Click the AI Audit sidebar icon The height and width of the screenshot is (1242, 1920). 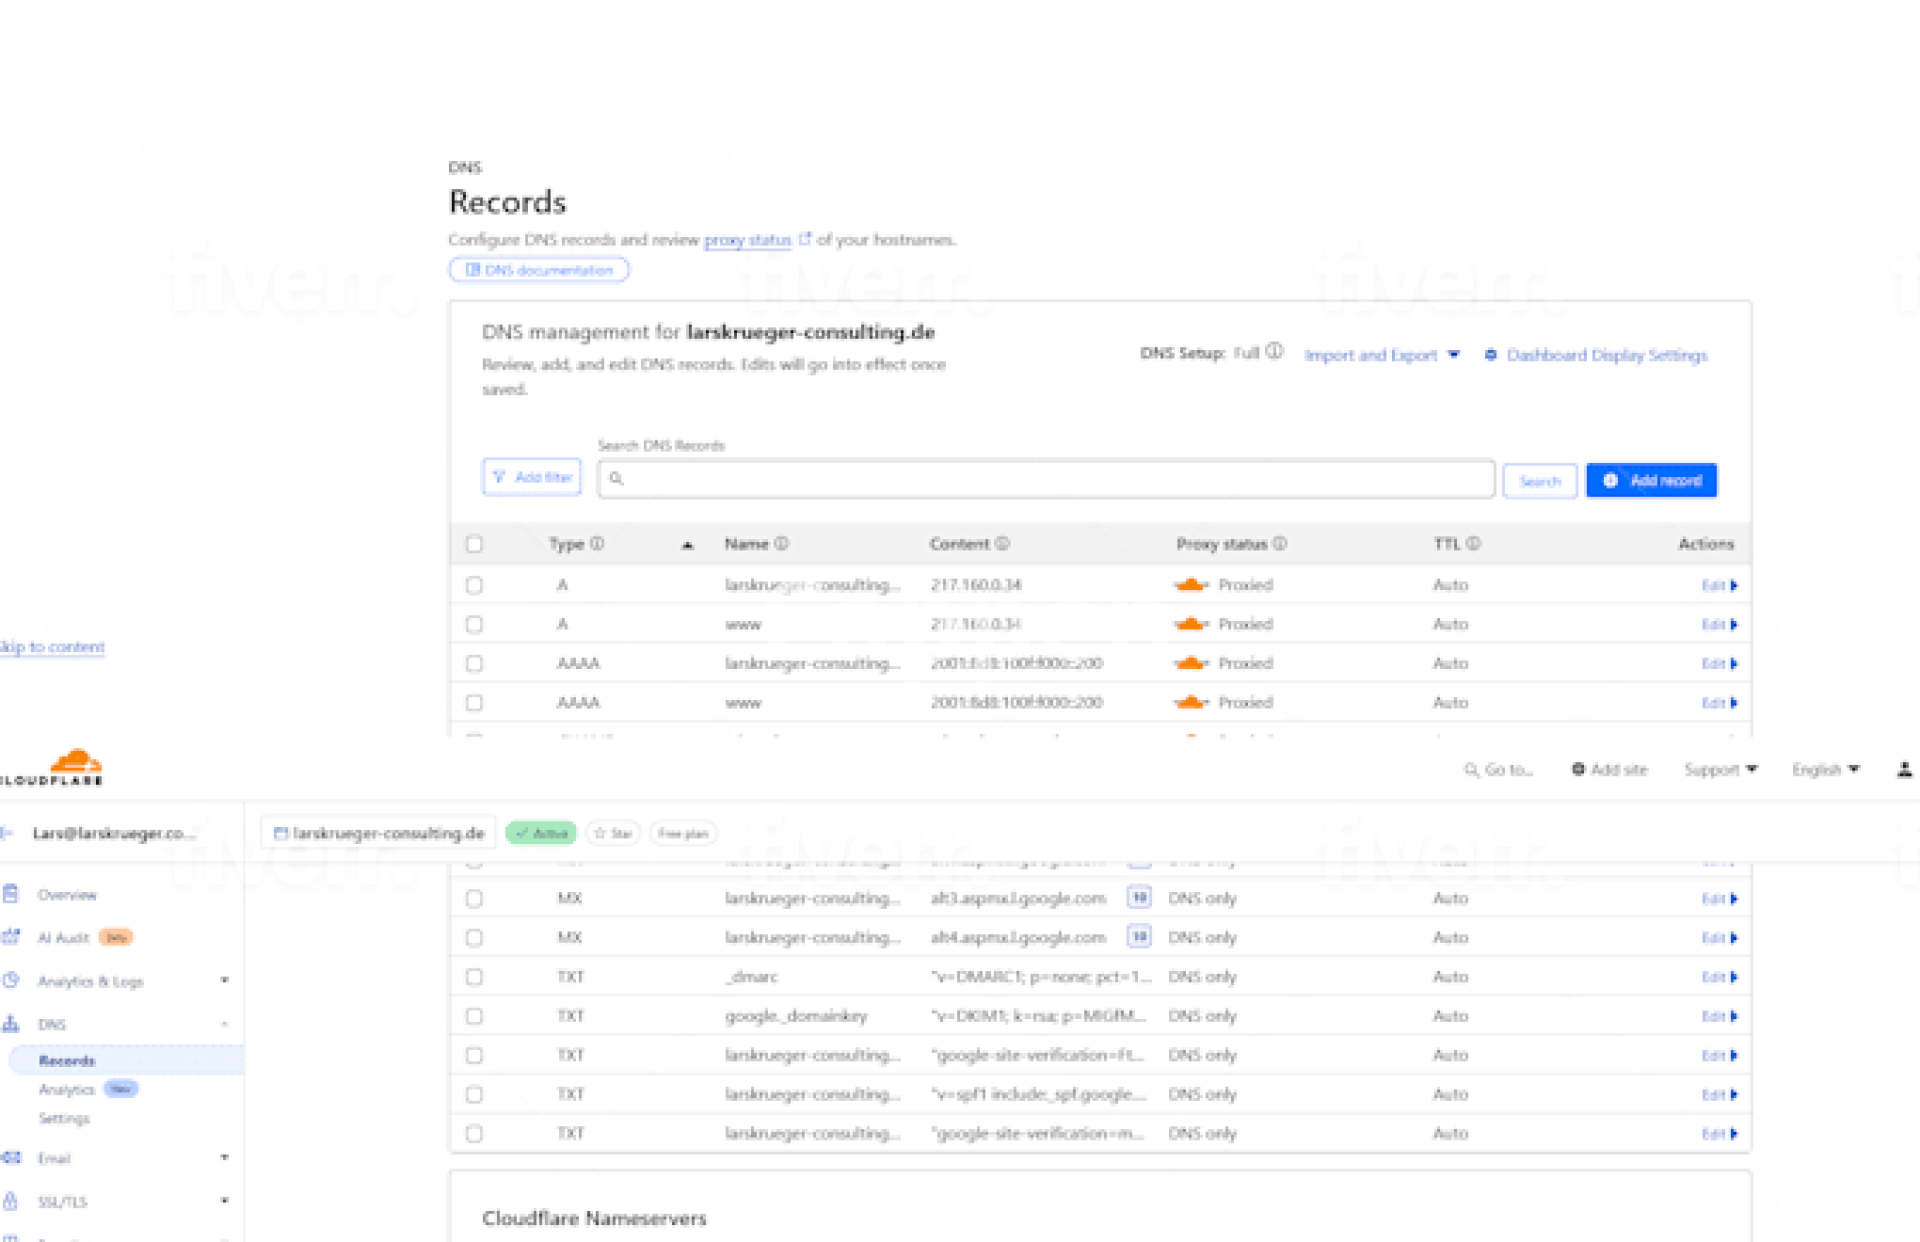point(11,937)
